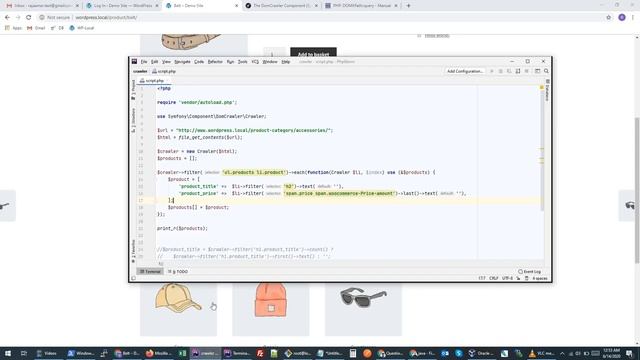Click the UTF-8 encoding status item
Viewport: 640px width, 360px height.
[507, 278]
